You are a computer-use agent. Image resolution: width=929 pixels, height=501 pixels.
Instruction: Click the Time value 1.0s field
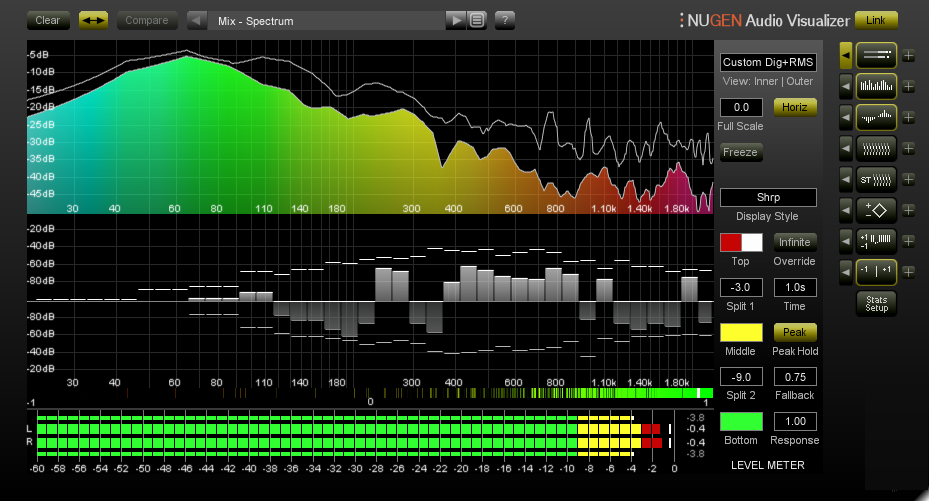point(795,287)
